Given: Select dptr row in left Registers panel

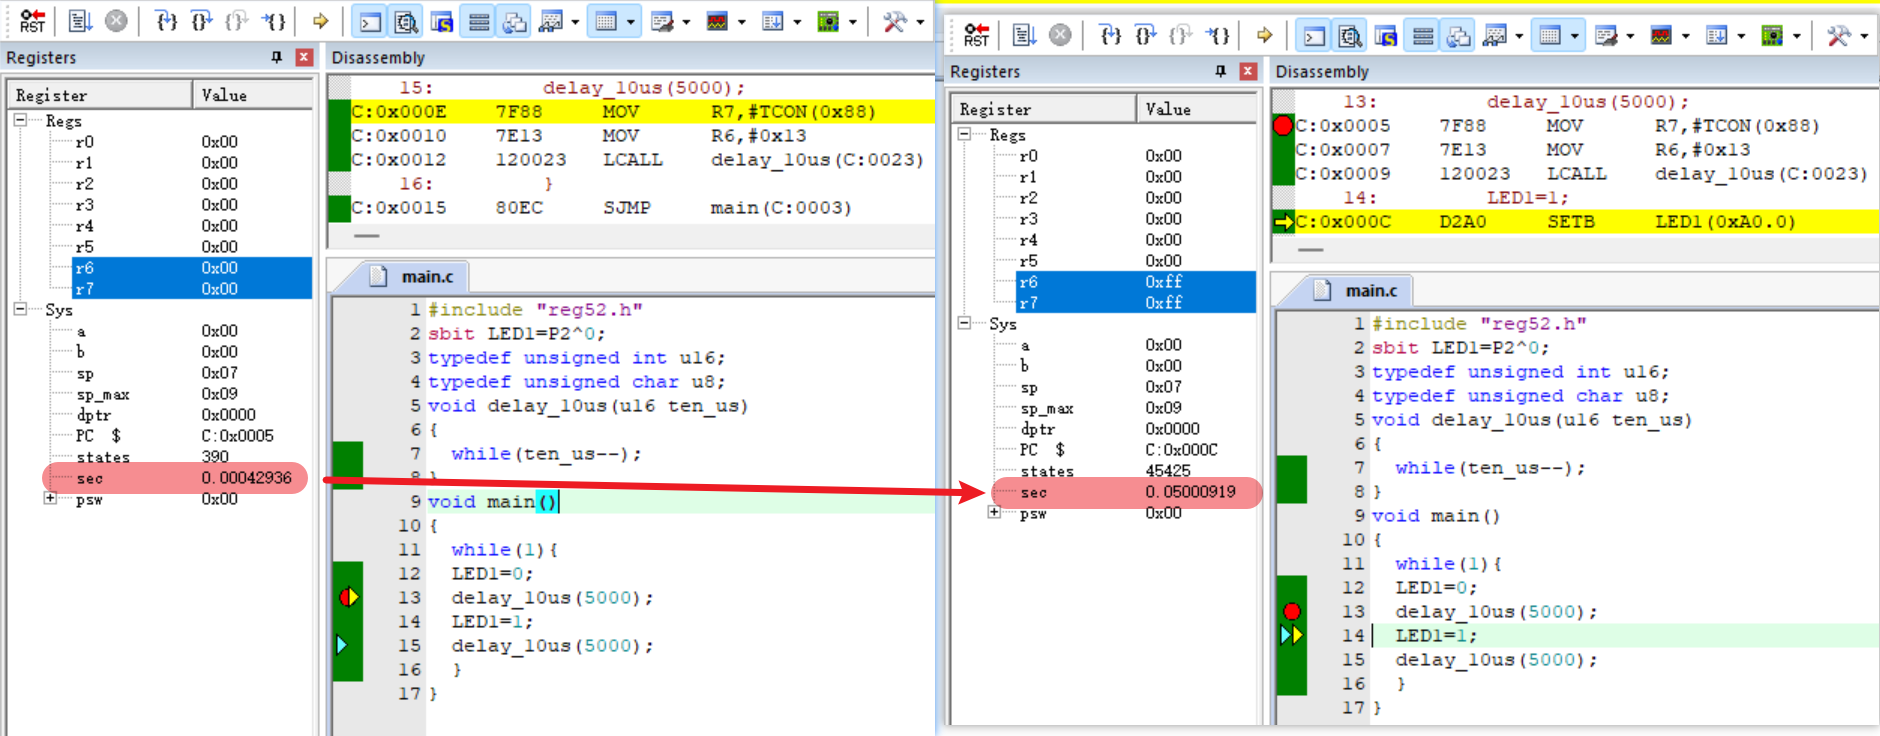Looking at the screenshot, I should 192,414.
